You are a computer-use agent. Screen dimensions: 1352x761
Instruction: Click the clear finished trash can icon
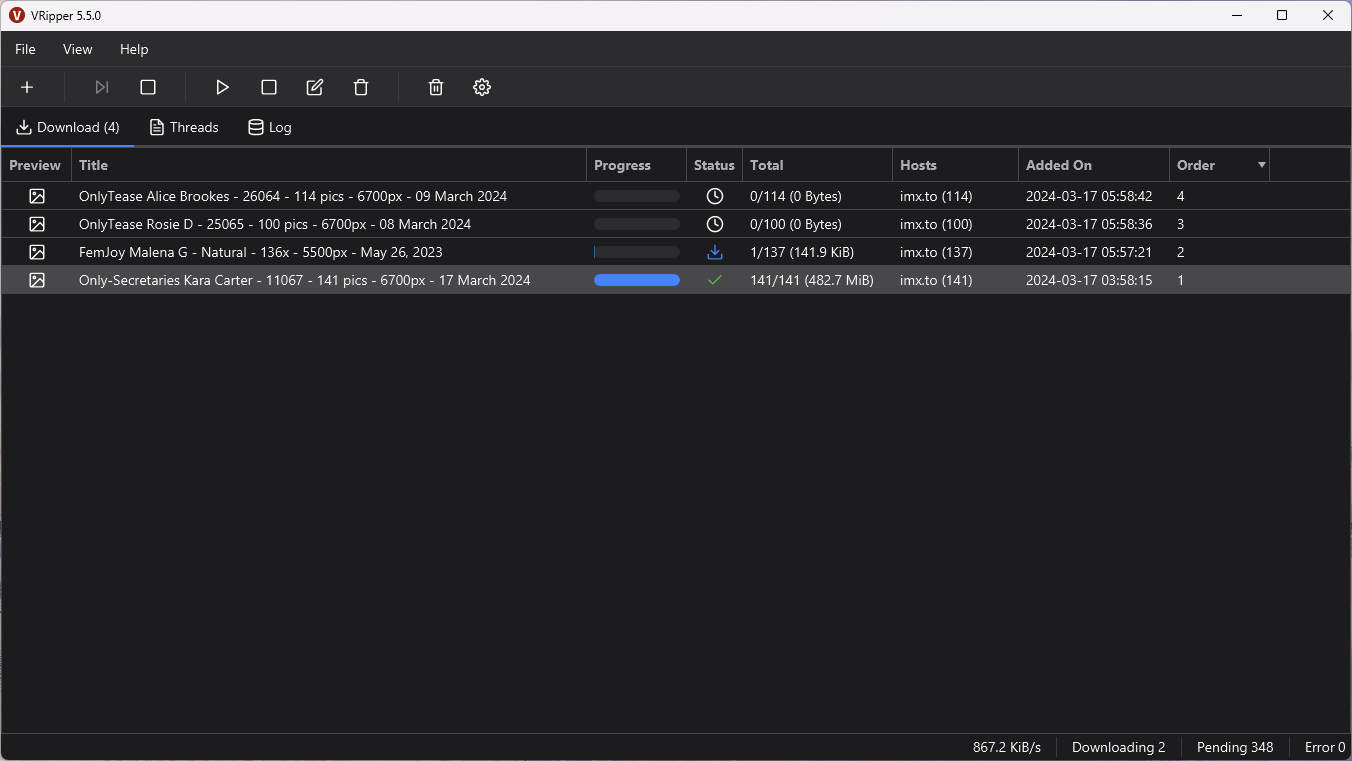(436, 87)
